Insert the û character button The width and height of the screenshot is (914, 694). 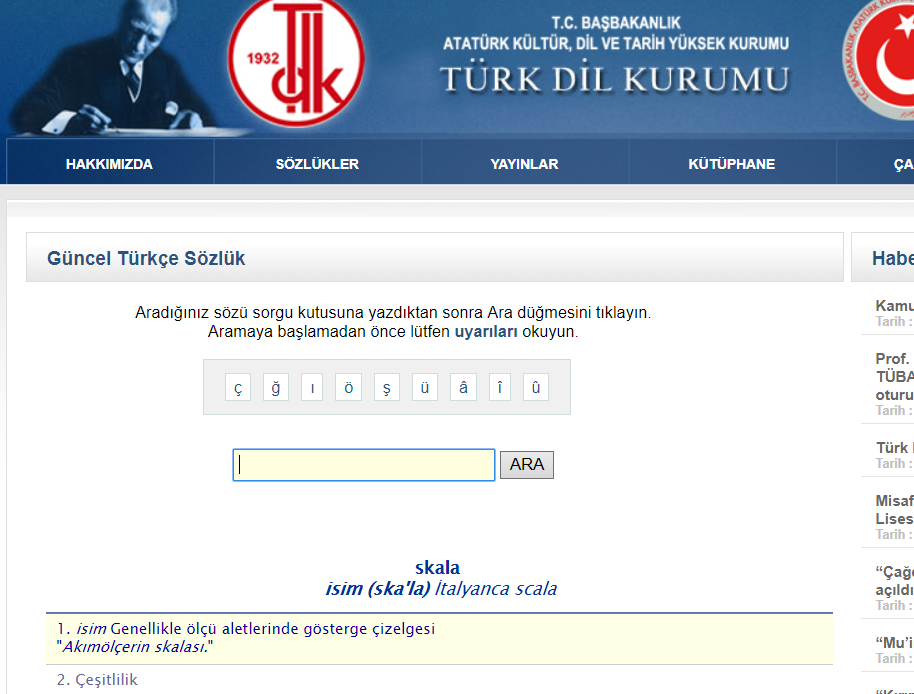(x=536, y=387)
